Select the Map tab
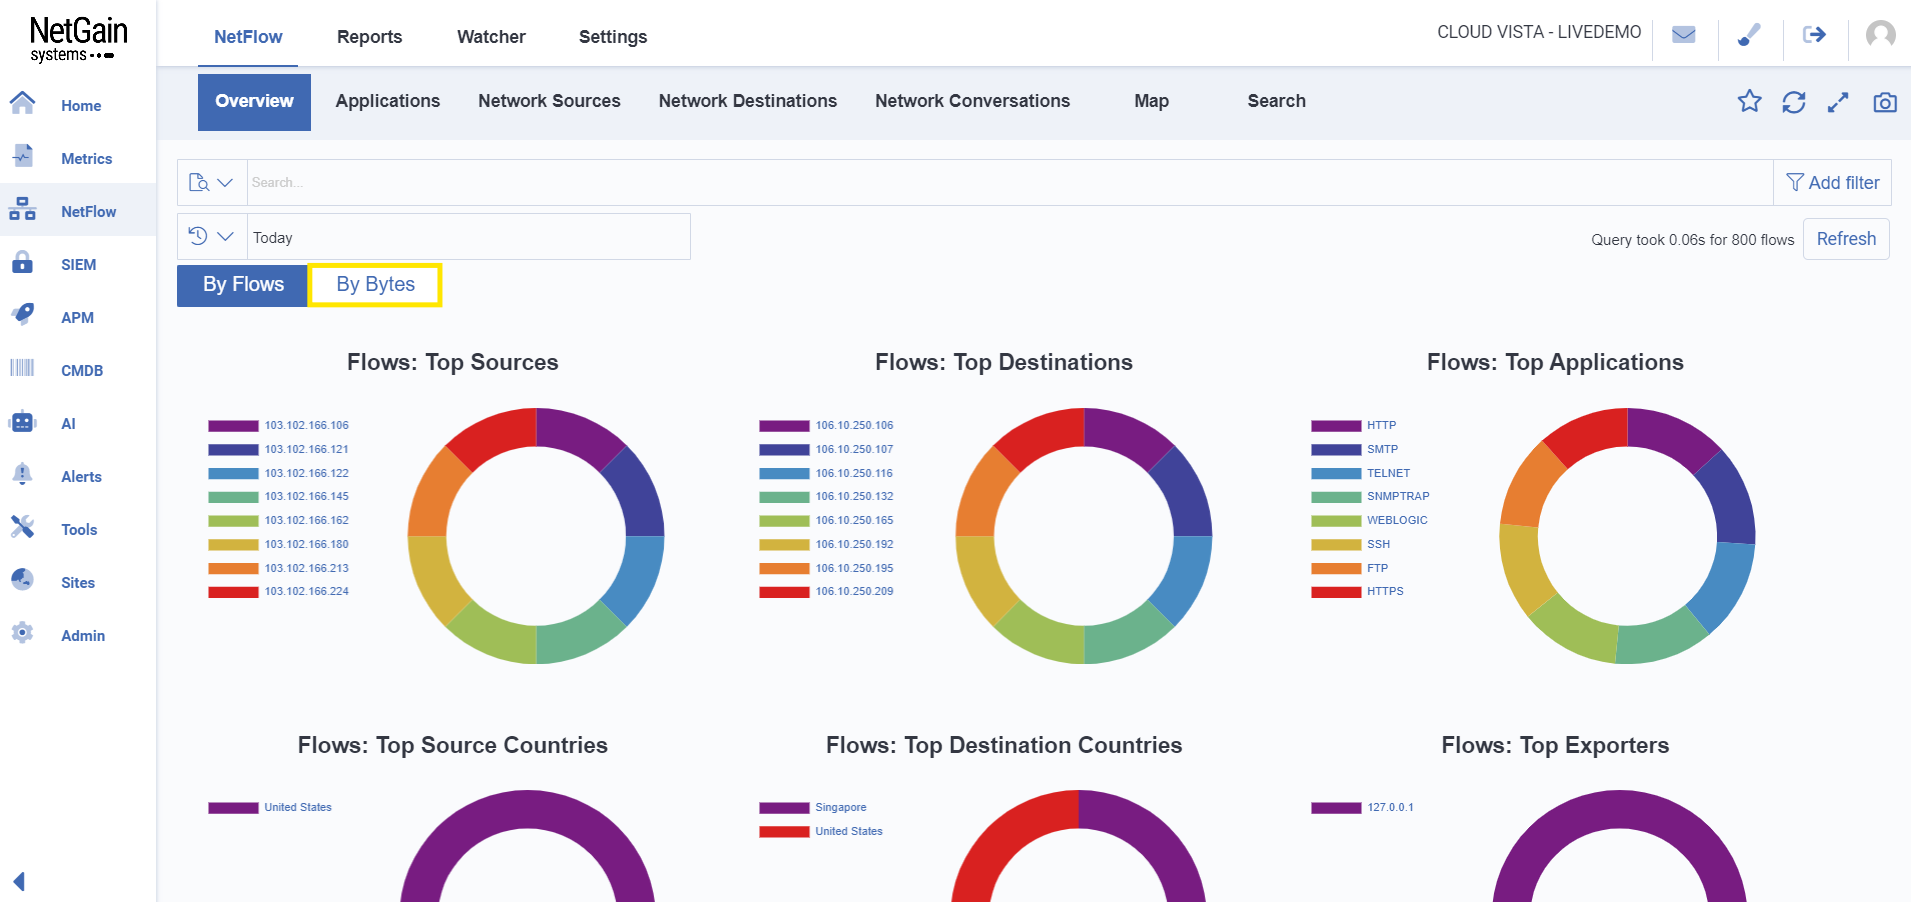The height and width of the screenshot is (902, 1911). [x=1151, y=101]
